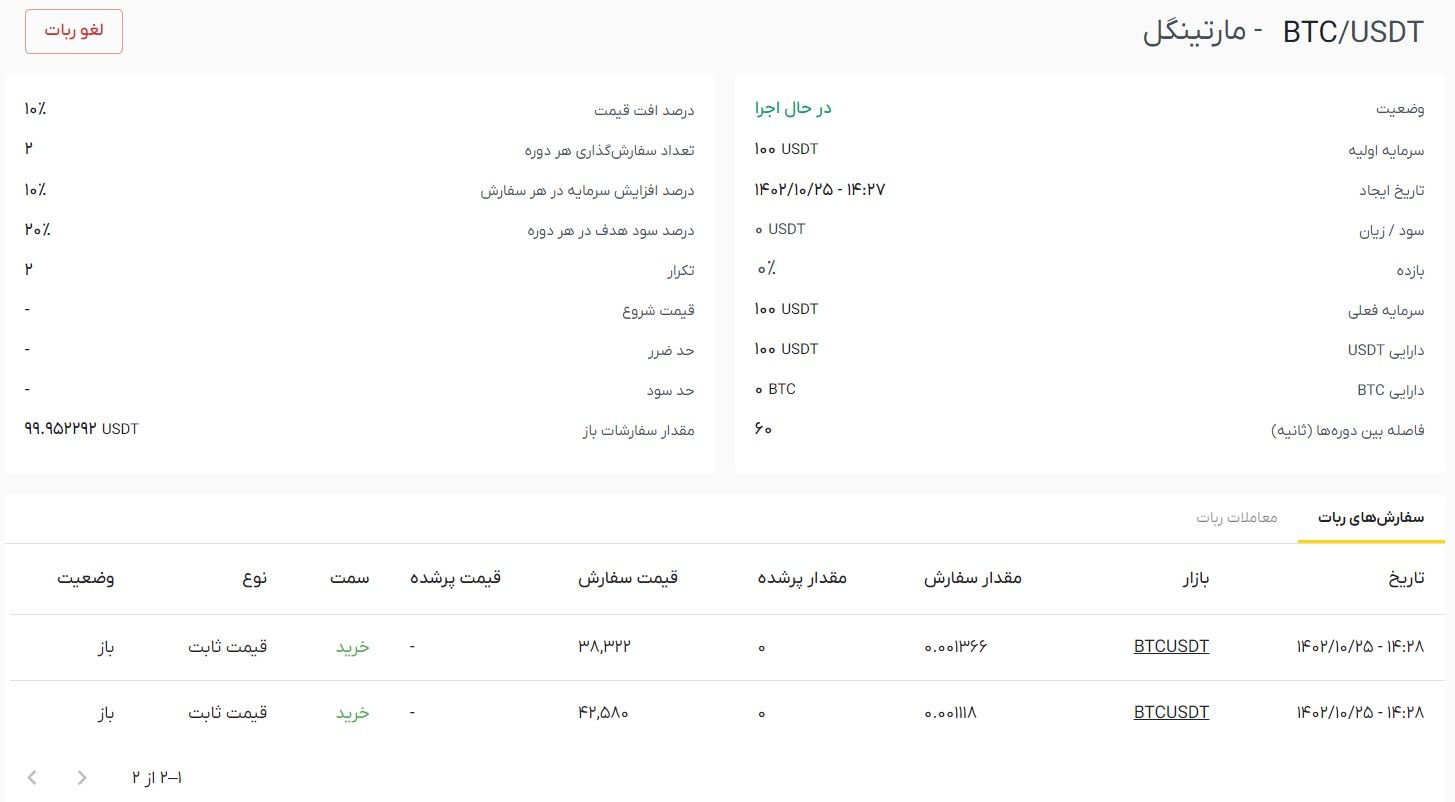This screenshot has width=1455, height=802.
Task: Click the سمت column header
Action: click(351, 578)
